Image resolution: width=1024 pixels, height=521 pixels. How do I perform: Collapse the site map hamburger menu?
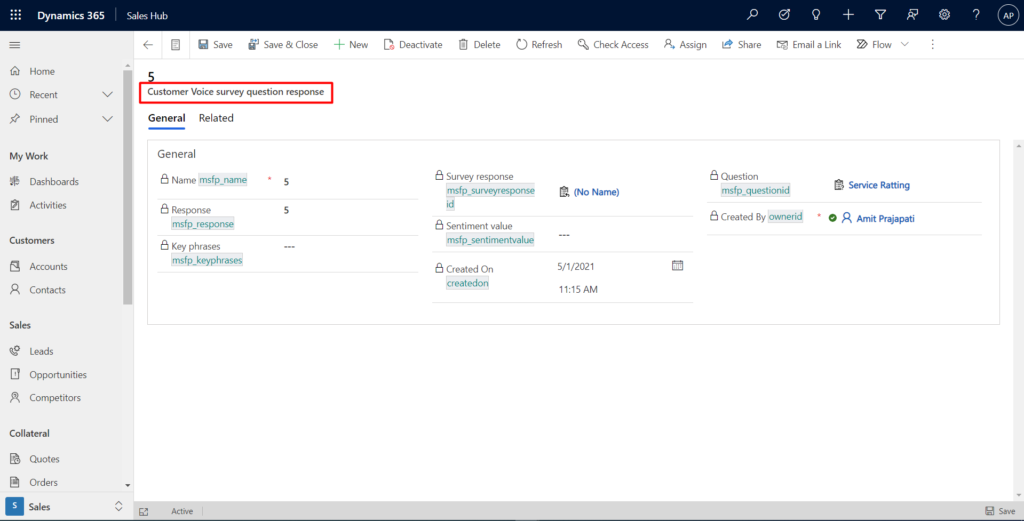(x=14, y=45)
